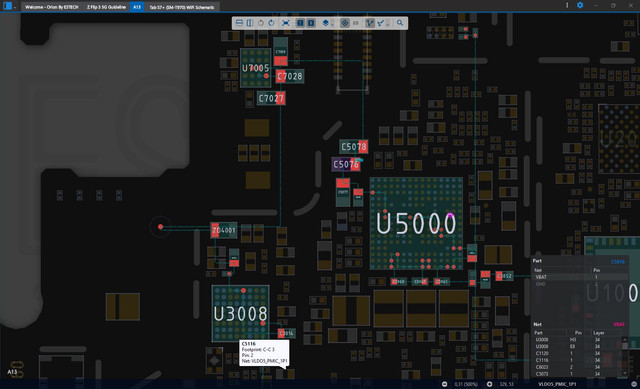Select the net trace tool icon

click(381, 23)
